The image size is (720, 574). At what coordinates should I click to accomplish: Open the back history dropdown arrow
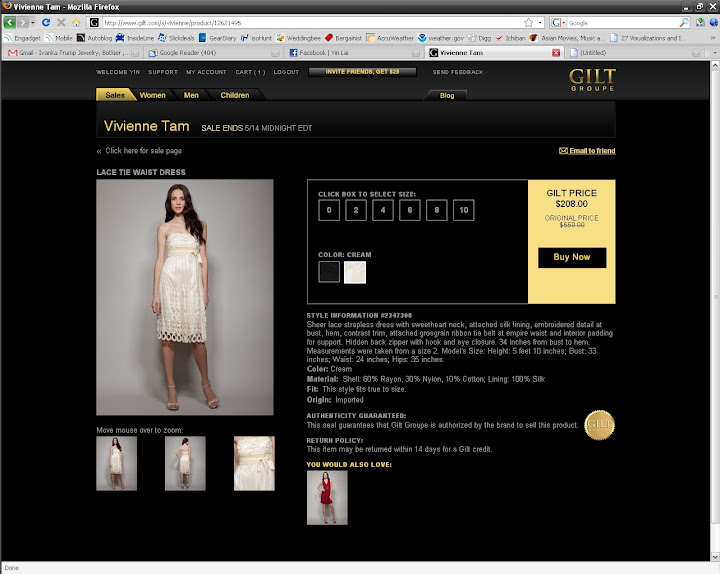[33, 23]
